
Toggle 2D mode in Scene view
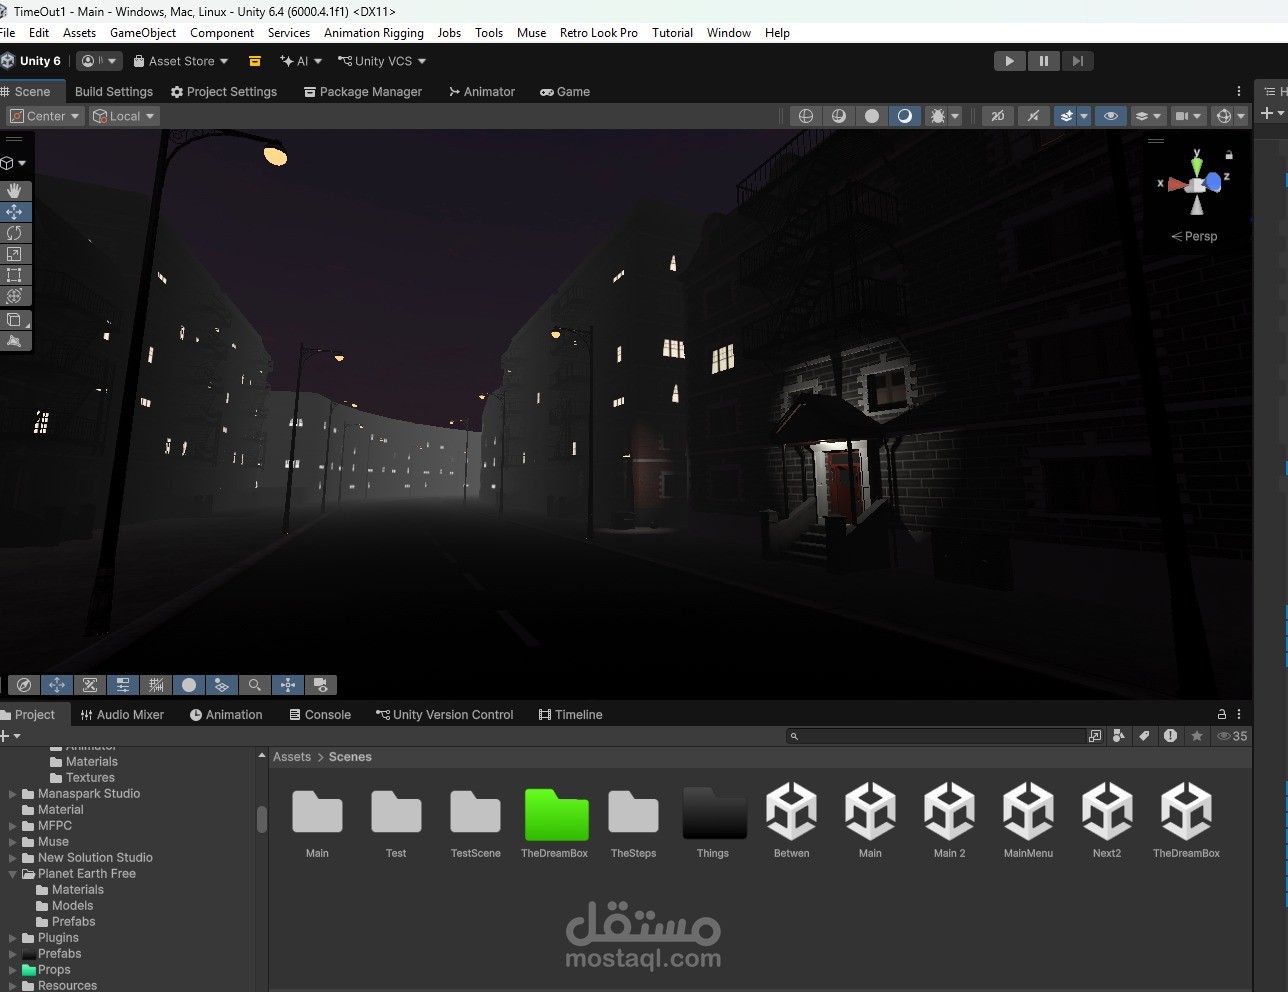[997, 116]
